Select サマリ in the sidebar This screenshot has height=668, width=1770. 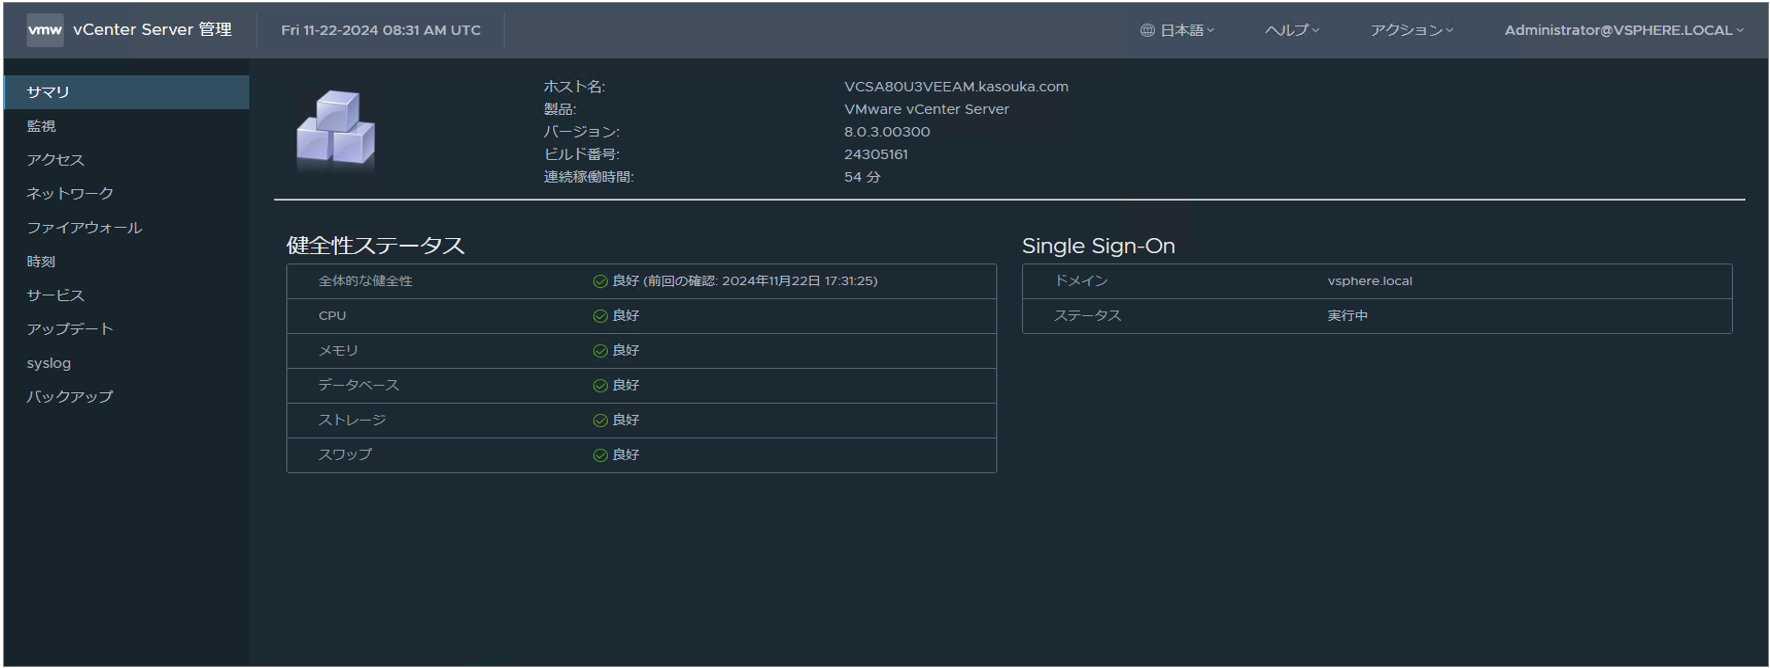click(127, 92)
